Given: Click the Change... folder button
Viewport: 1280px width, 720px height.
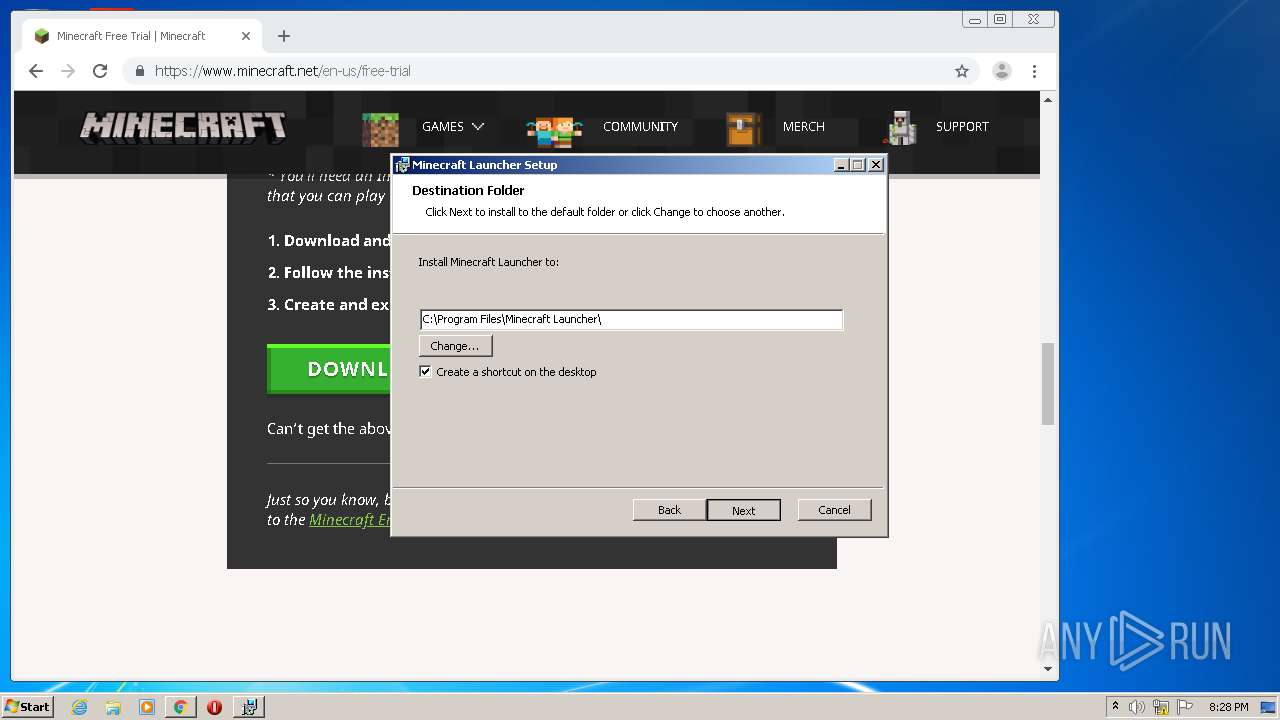Looking at the screenshot, I should pyautogui.click(x=455, y=346).
